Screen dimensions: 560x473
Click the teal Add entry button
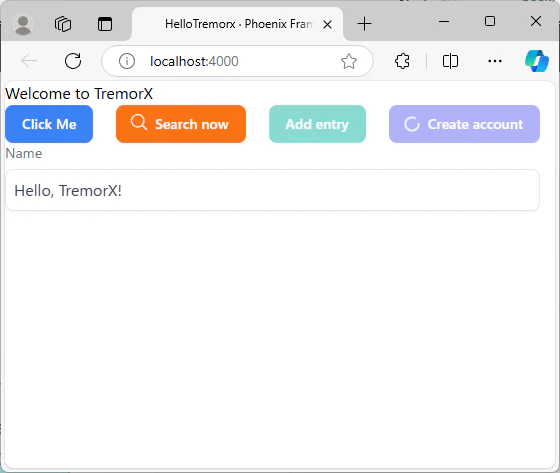317,124
